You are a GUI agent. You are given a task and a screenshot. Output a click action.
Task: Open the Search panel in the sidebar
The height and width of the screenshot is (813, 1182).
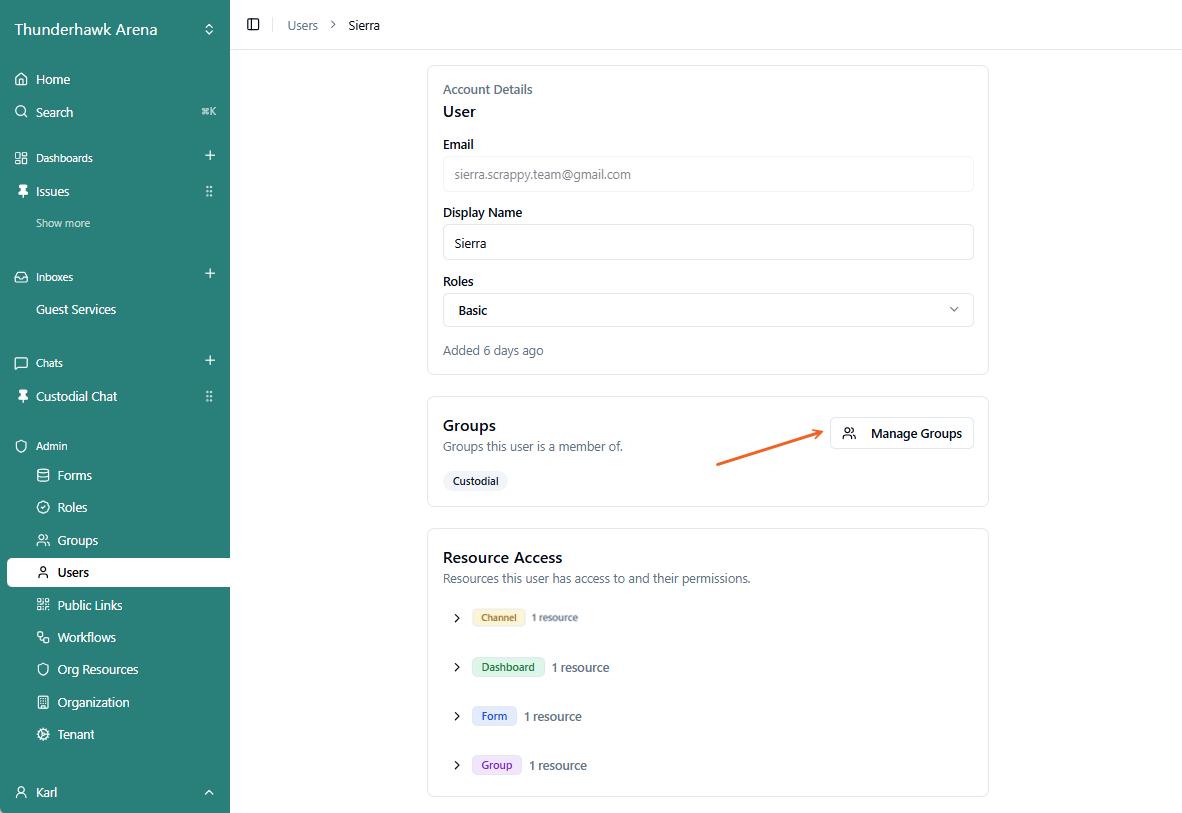[54, 112]
